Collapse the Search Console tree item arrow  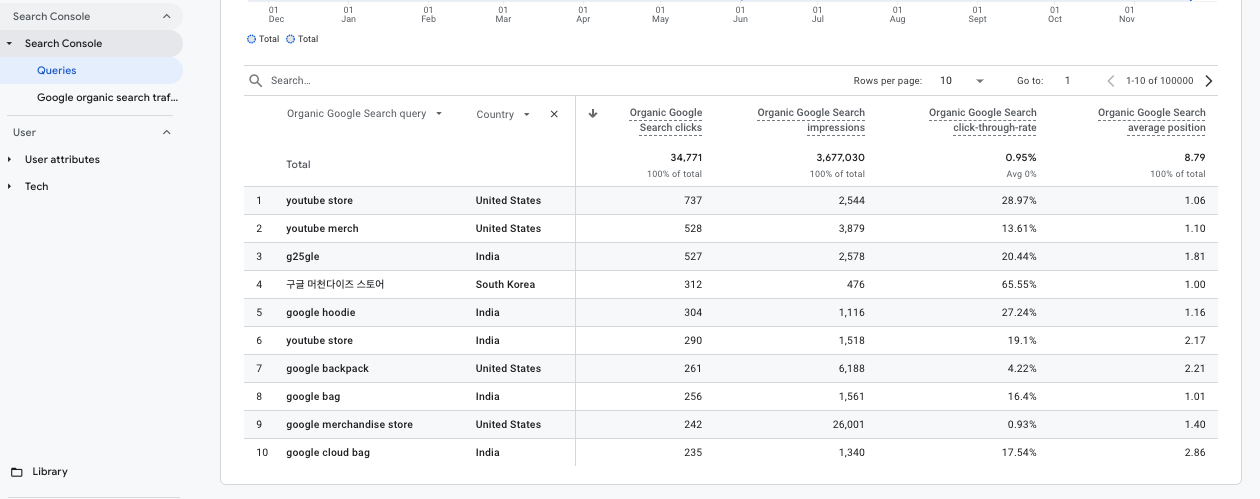click(x=9, y=44)
